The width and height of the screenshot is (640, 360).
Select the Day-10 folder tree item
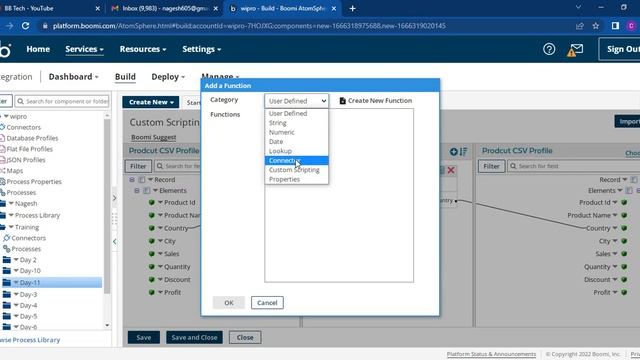pyautogui.click(x=30, y=271)
